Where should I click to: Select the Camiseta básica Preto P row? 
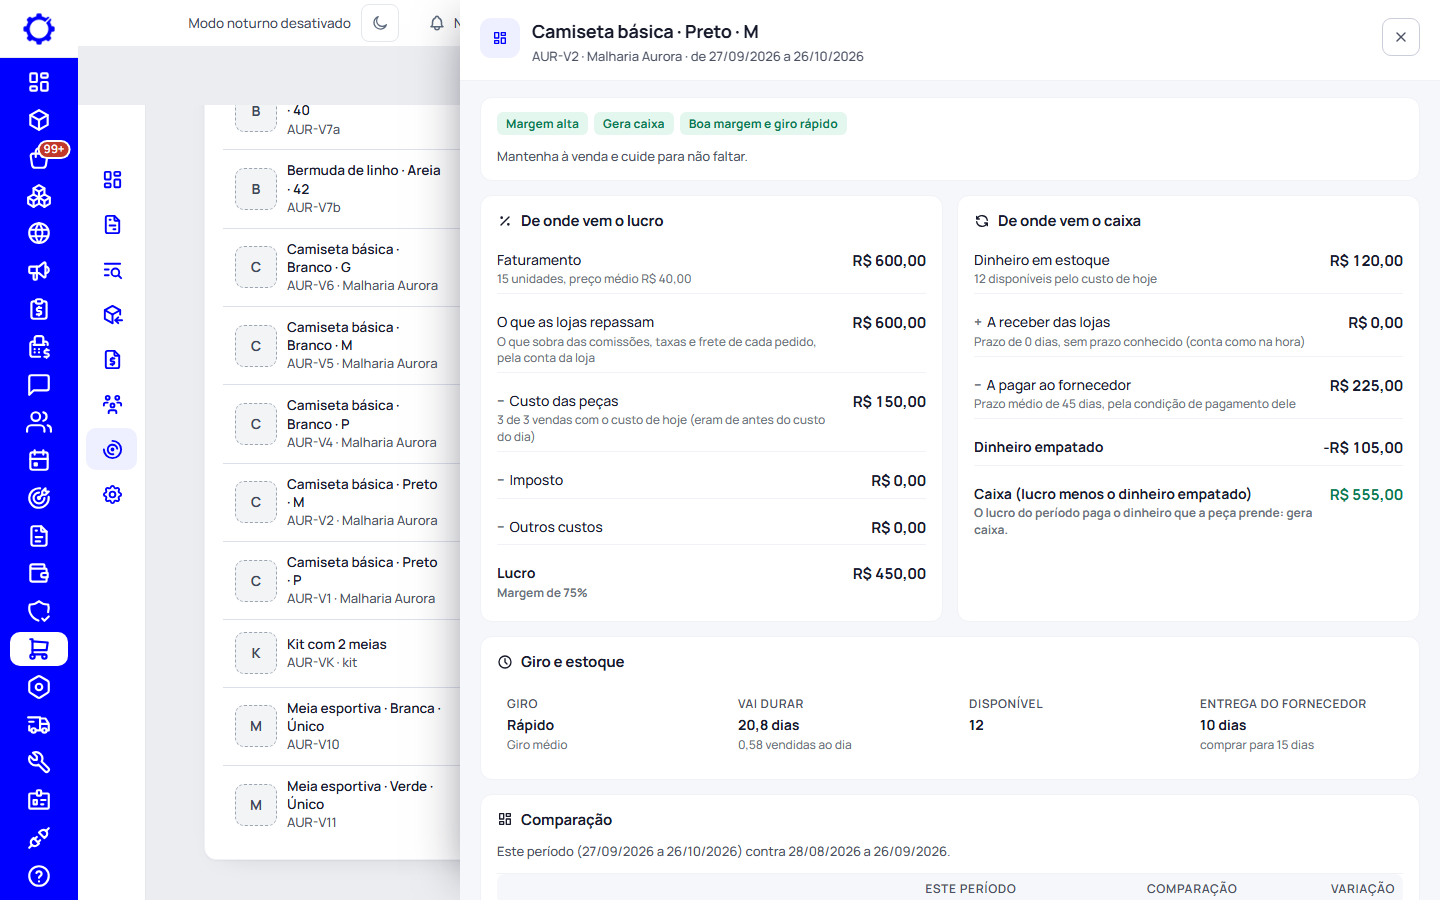tap(341, 580)
